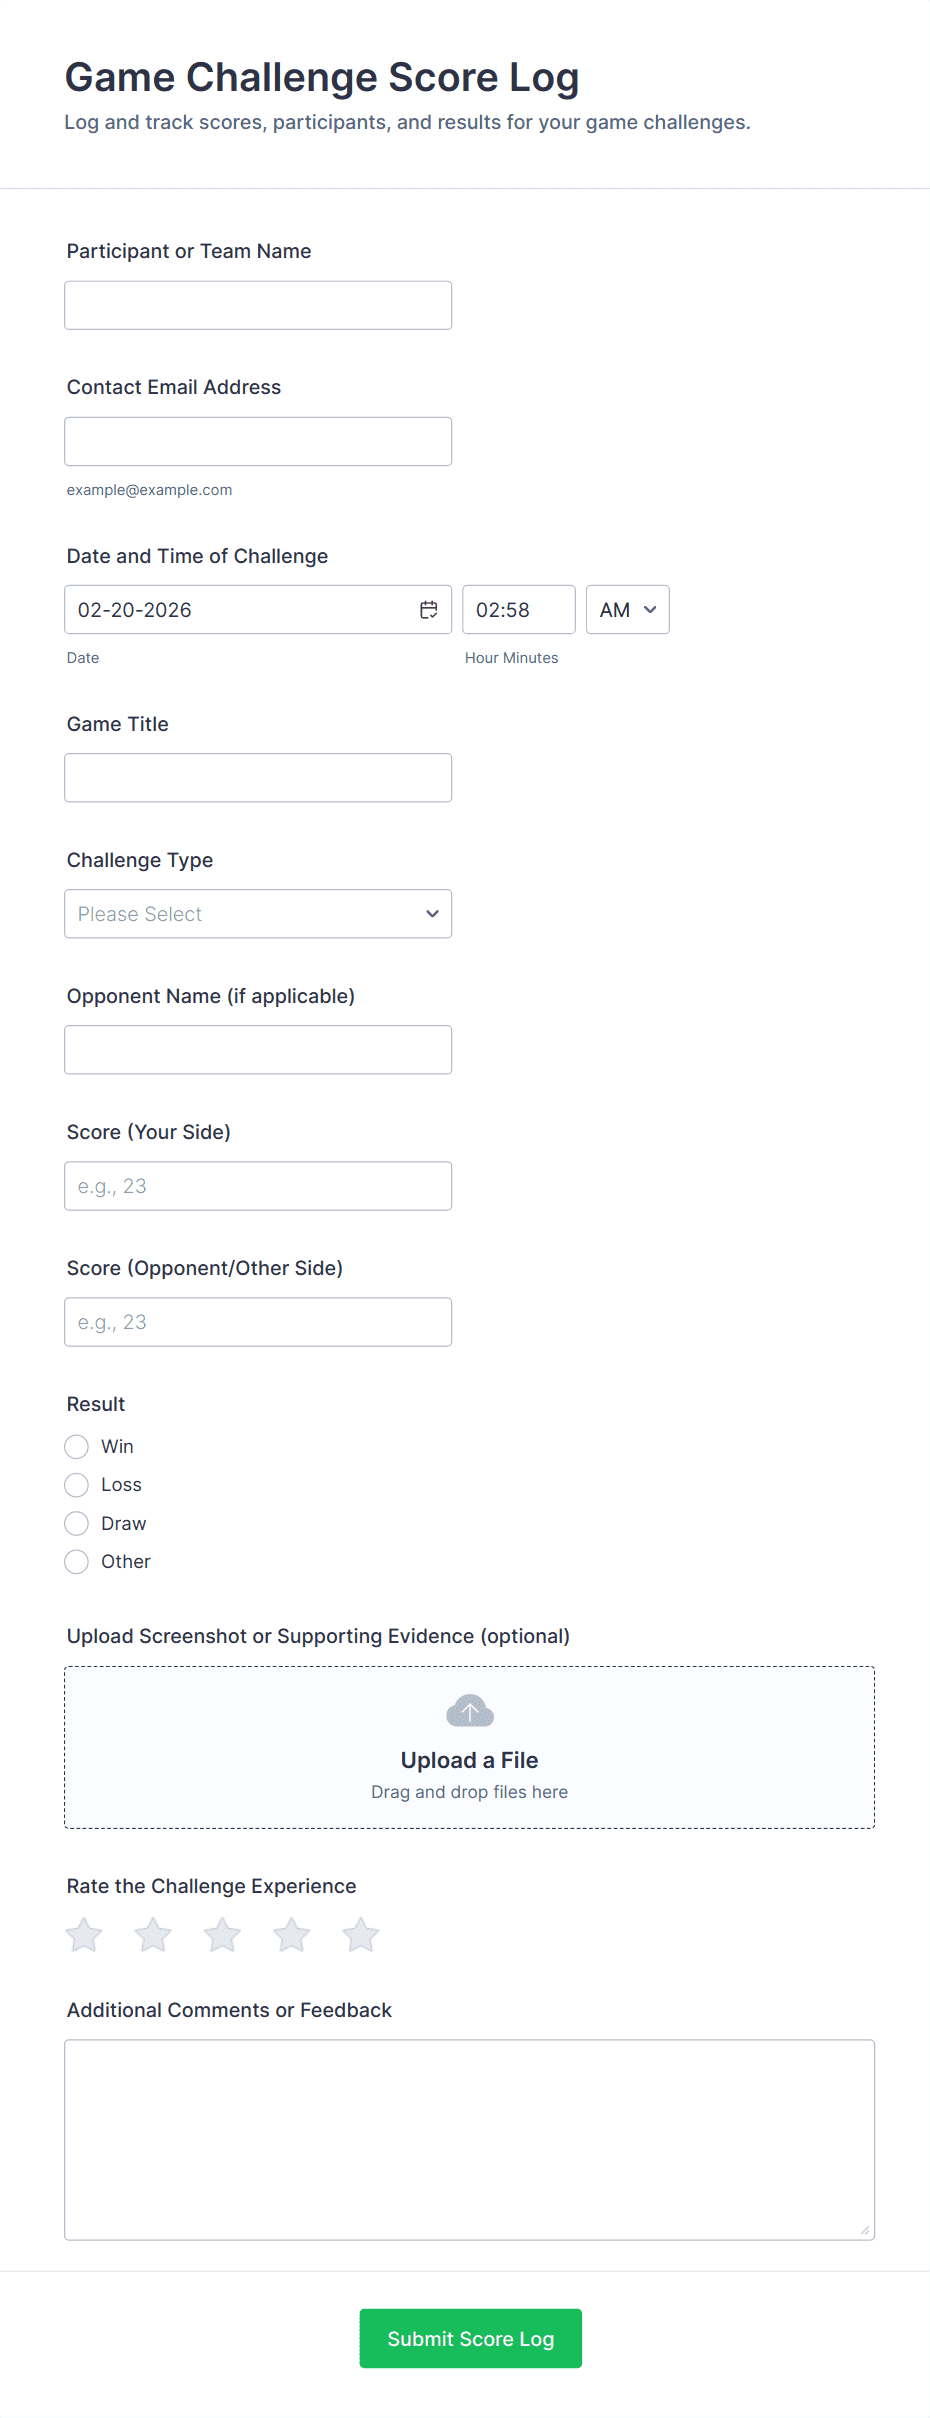Open the date picker calendar icon
The width and height of the screenshot is (930, 2418).
click(429, 610)
